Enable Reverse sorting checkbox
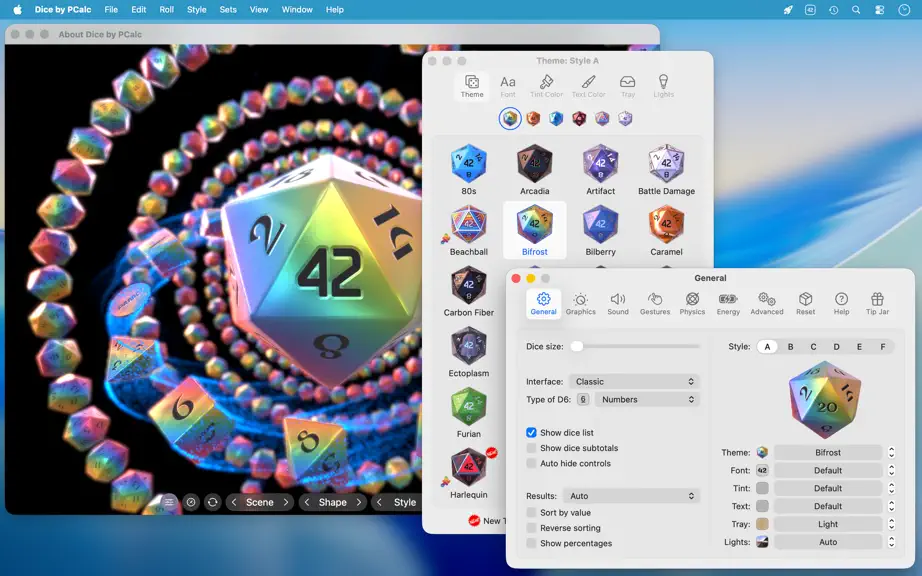Viewport: 922px width, 576px height. coord(531,528)
